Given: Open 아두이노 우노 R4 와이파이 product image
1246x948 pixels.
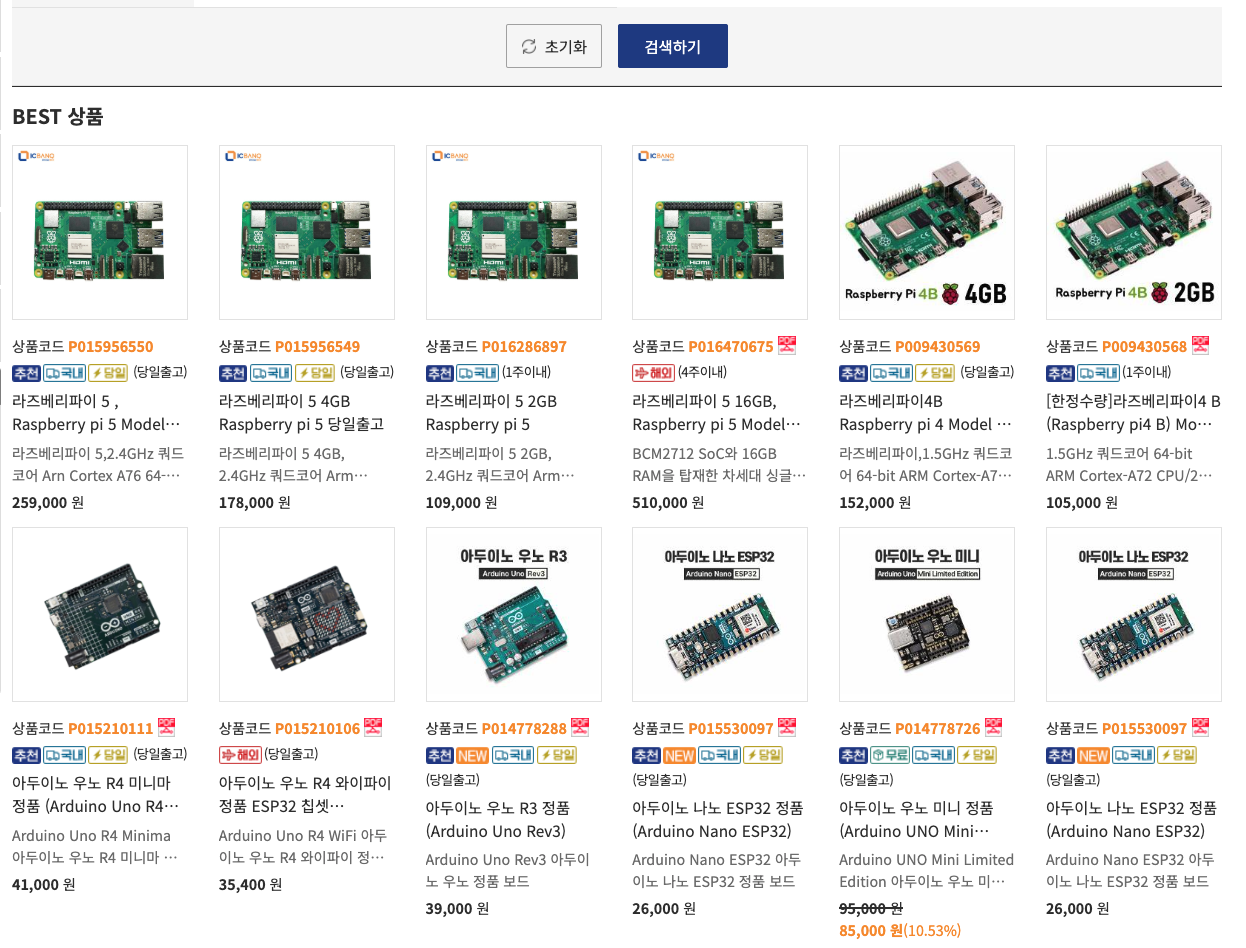Looking at the screenshot, I should [307, 614].
